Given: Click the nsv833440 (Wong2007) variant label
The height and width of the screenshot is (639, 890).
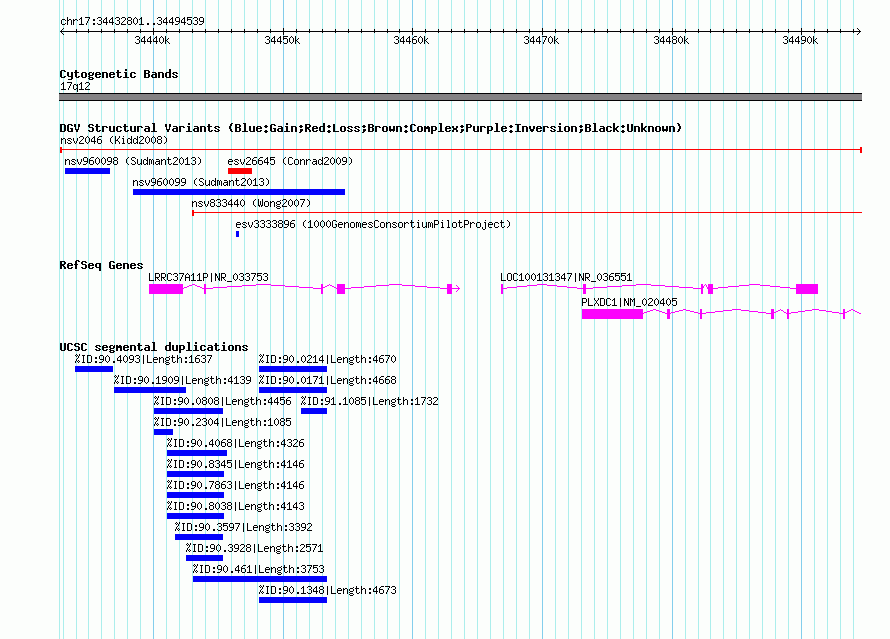Looking at the screenshot, I should (251, 203).
